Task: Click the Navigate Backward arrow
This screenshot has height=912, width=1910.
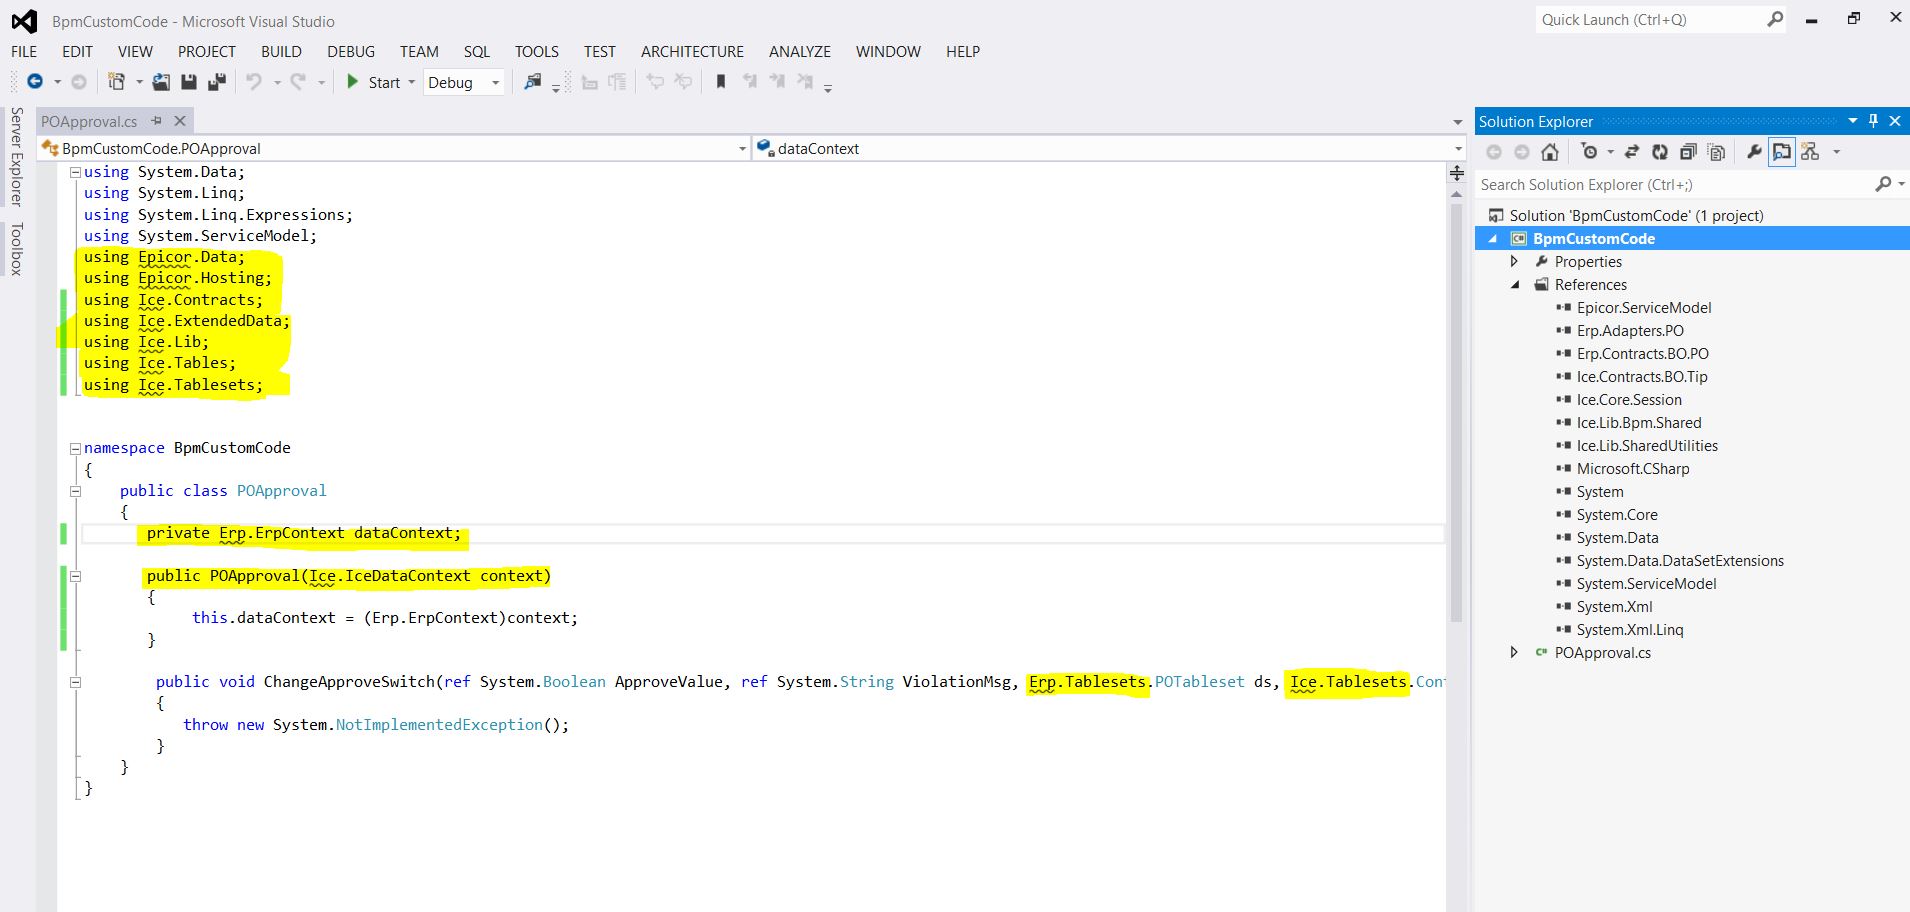Action: 36,82
